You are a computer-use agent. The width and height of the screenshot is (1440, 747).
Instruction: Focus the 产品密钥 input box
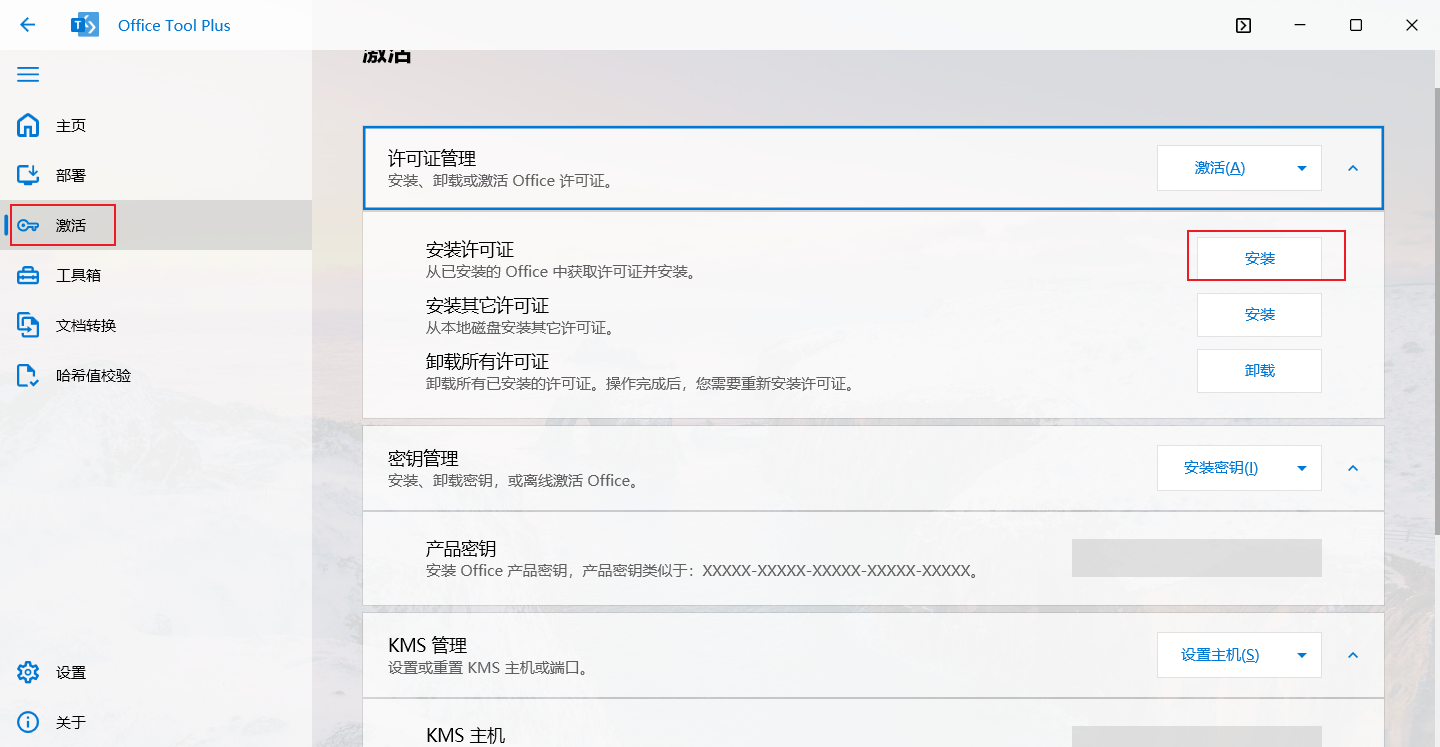1197,558
